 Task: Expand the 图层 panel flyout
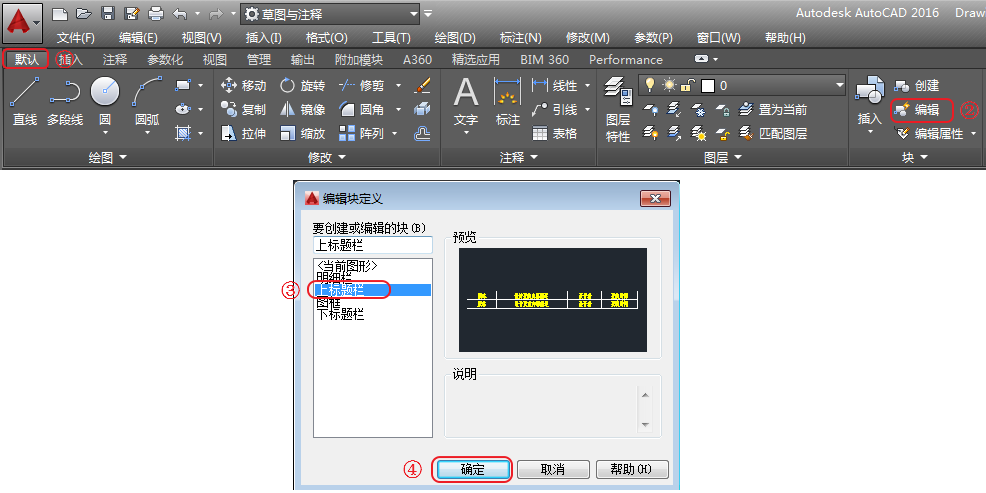point(723,158)
